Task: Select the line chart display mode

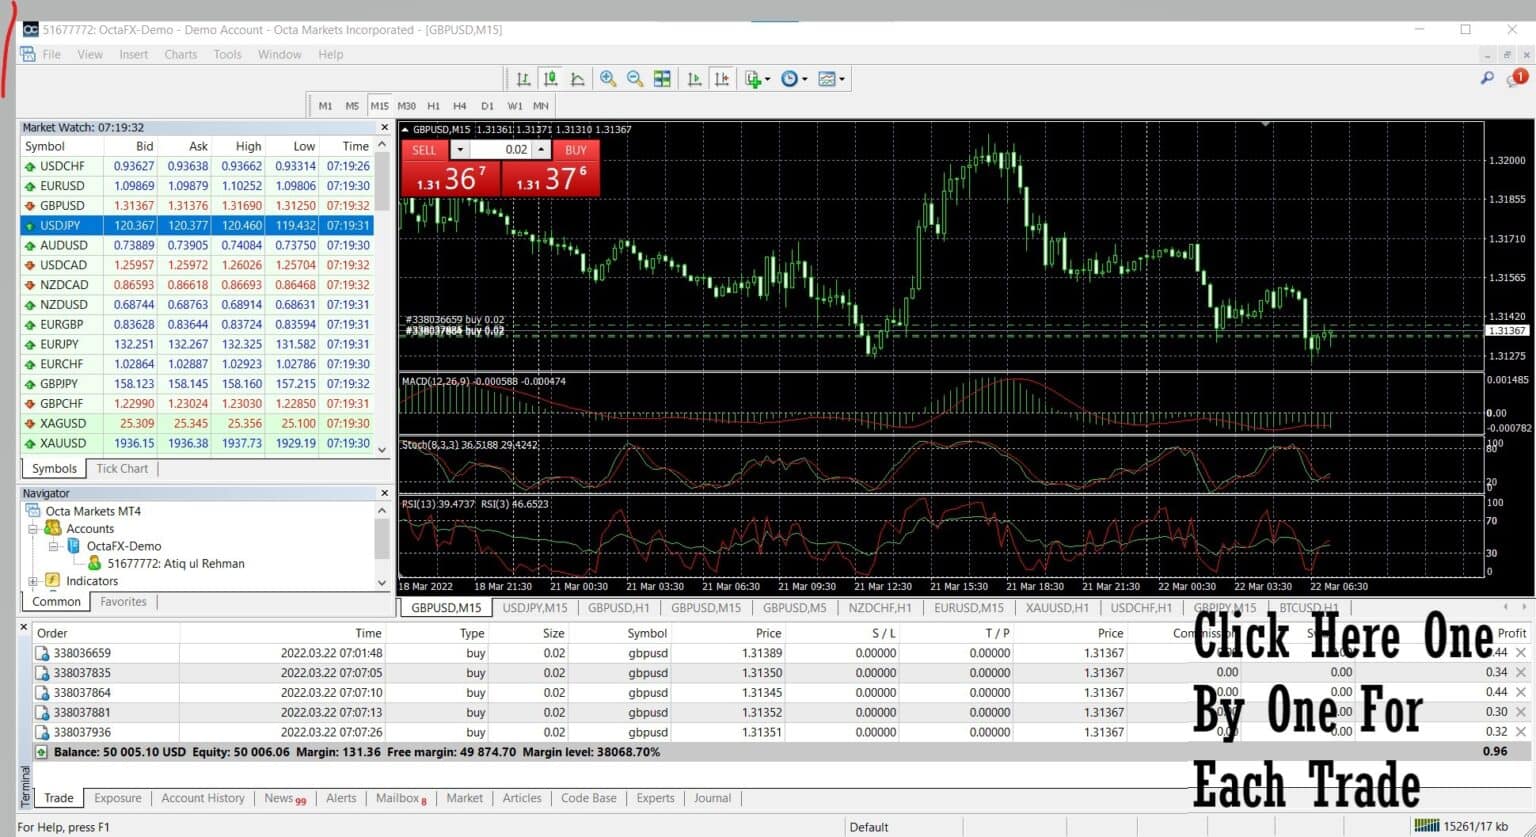Action: coord(578,78)
